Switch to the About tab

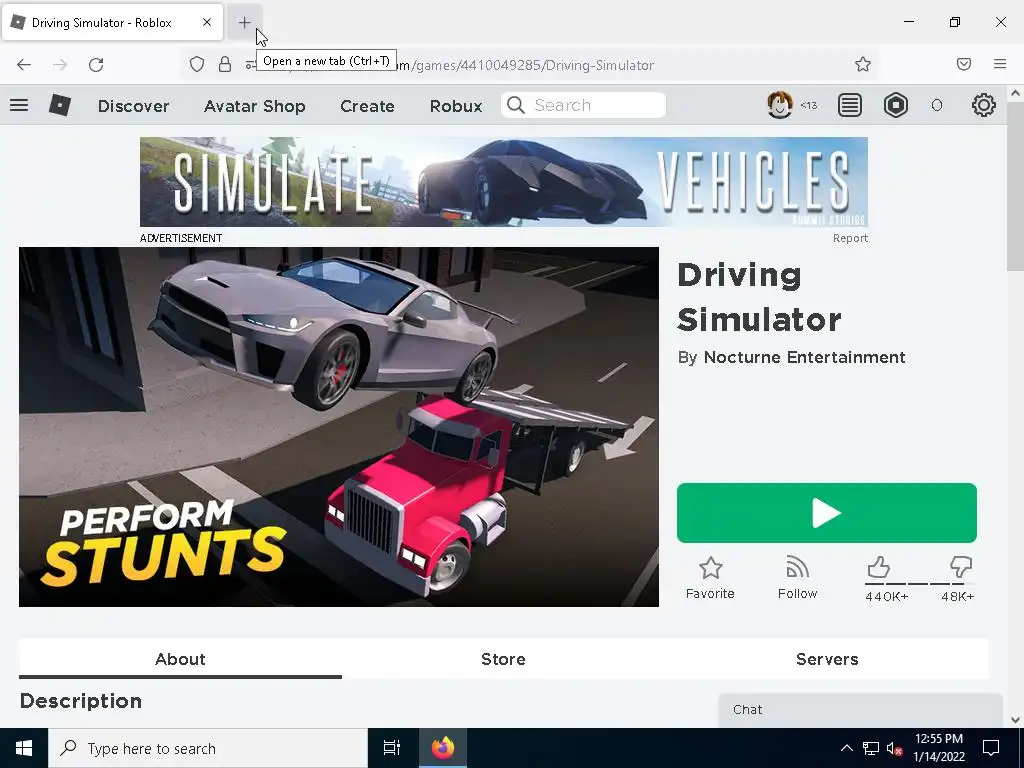[x=180, y=659]
